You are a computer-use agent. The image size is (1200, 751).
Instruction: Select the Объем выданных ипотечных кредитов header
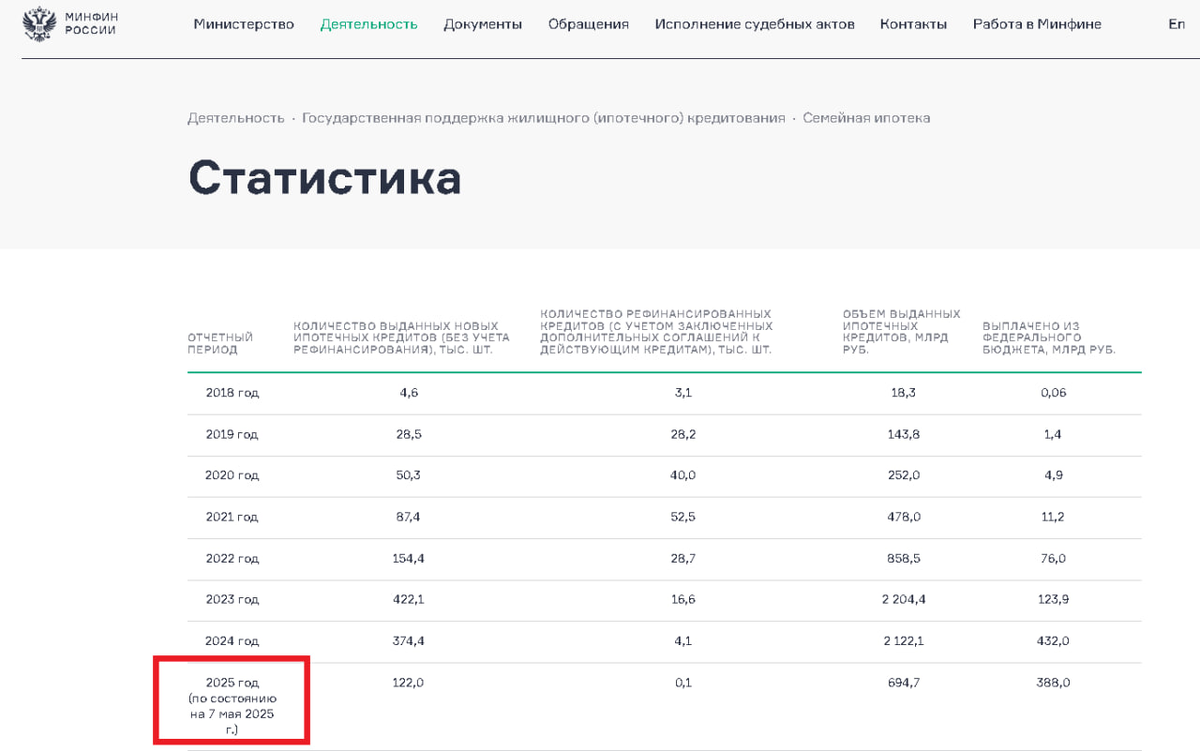(902, 332)
